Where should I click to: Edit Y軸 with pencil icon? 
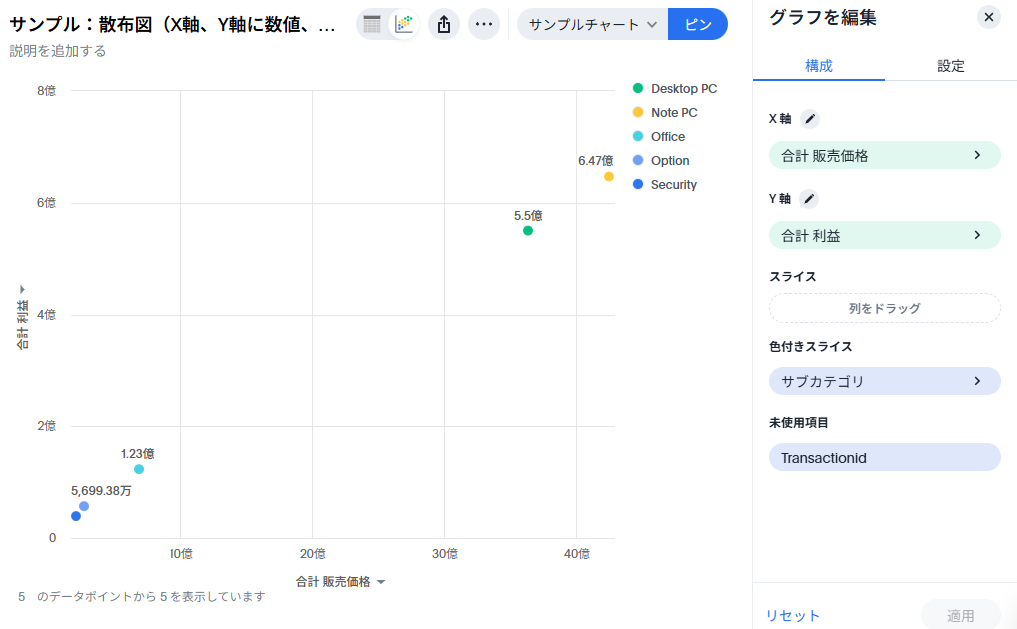pos(810,199)
